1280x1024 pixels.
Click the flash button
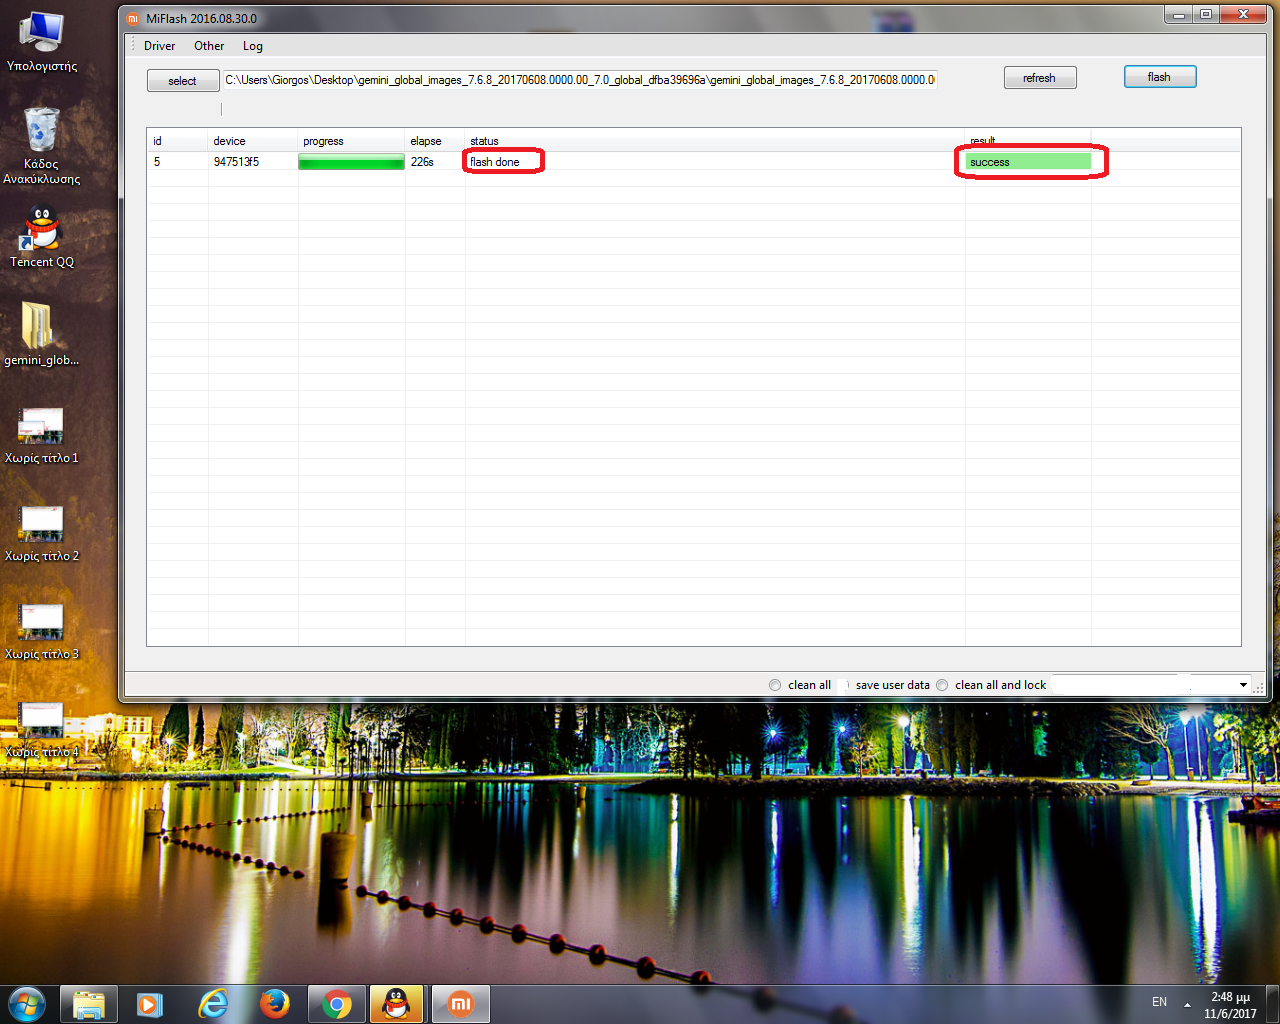point(1160,77)
